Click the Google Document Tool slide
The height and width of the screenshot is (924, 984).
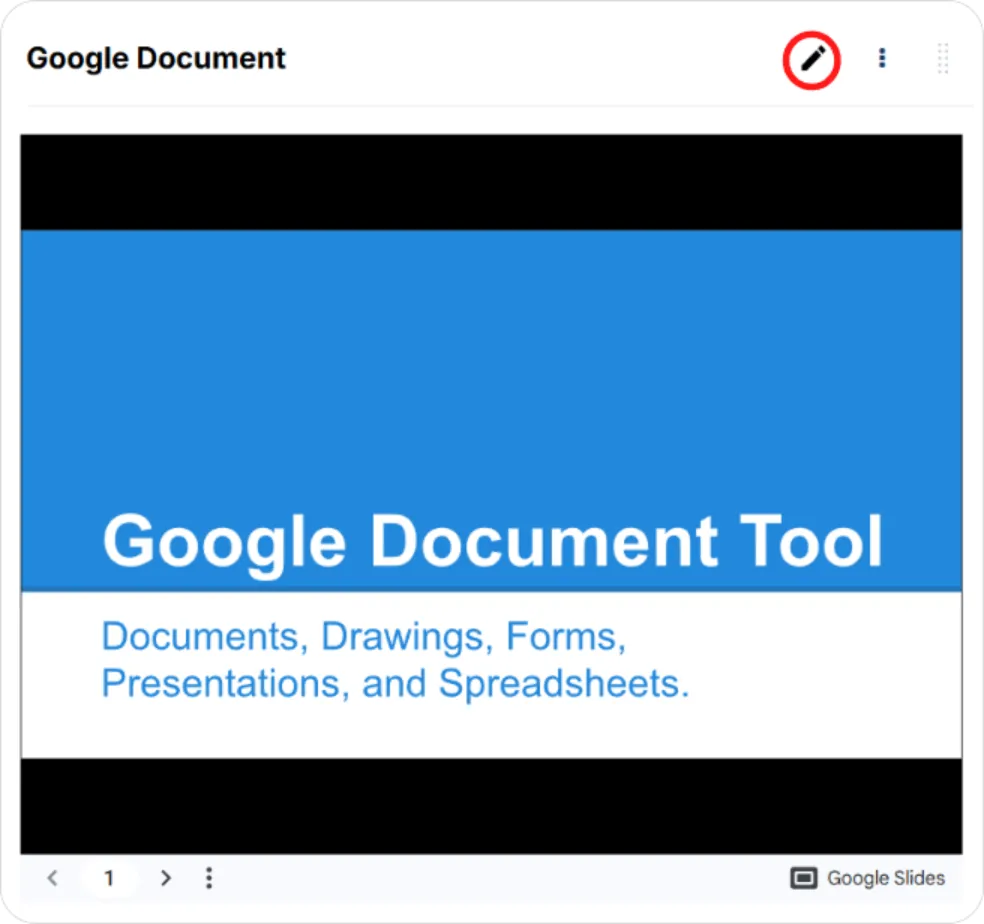click(491, 494)
